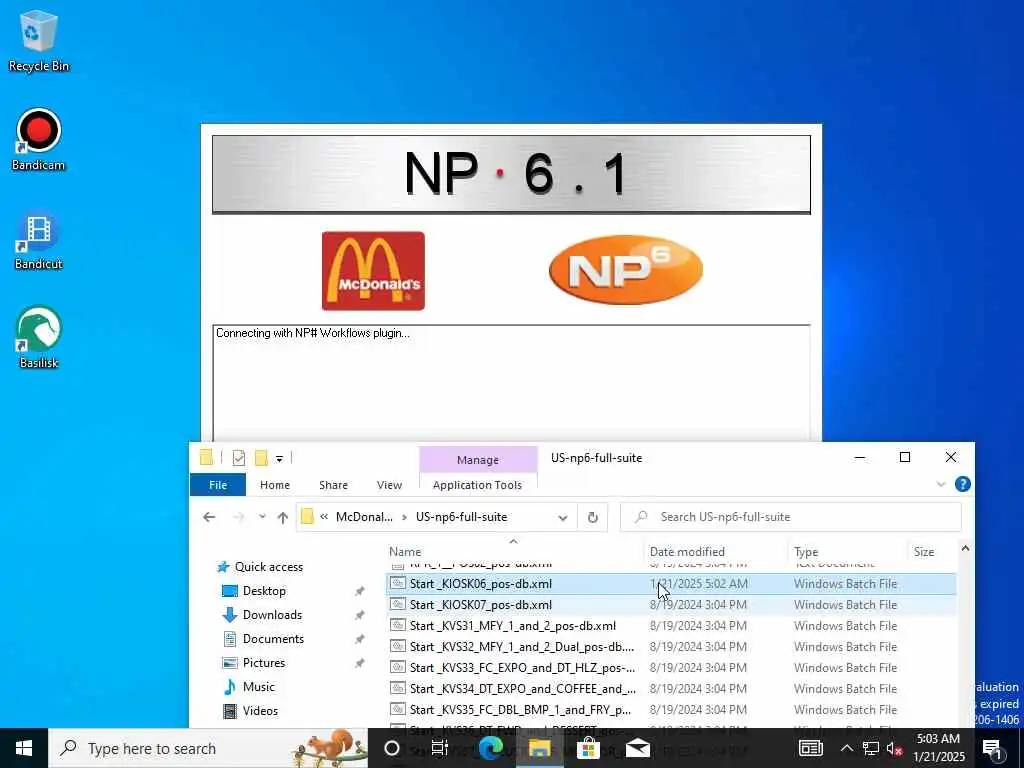This screenshot has width=1024, height=768.
Task: Open recent locations dropdown arrow
Action: pyautogui.click(x=262, y=517)
